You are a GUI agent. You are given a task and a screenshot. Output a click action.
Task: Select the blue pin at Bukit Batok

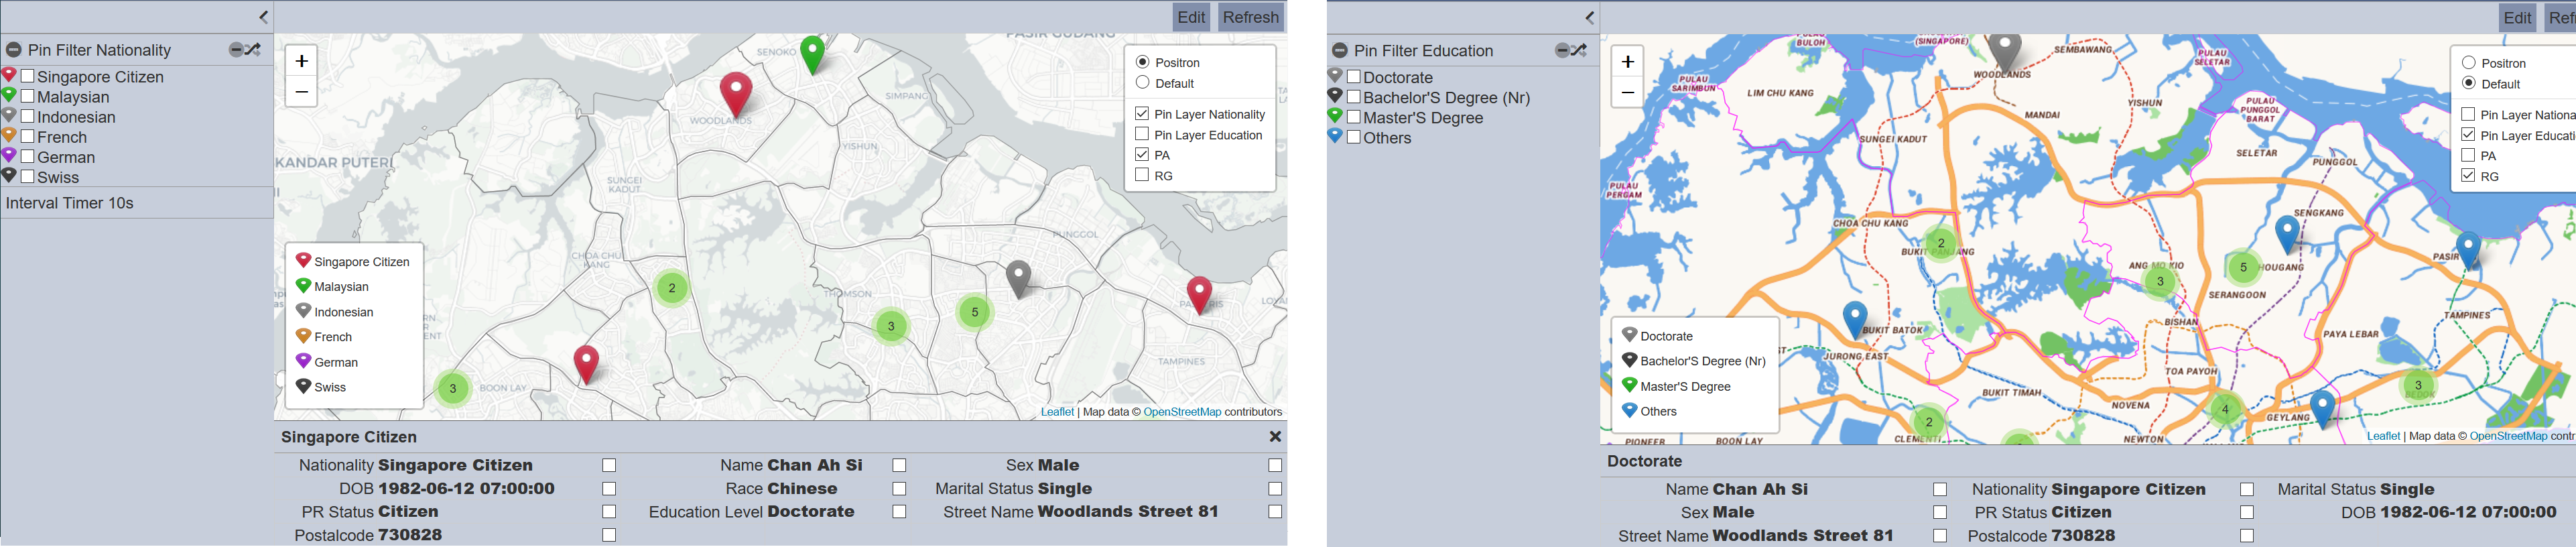(1855, 320)
